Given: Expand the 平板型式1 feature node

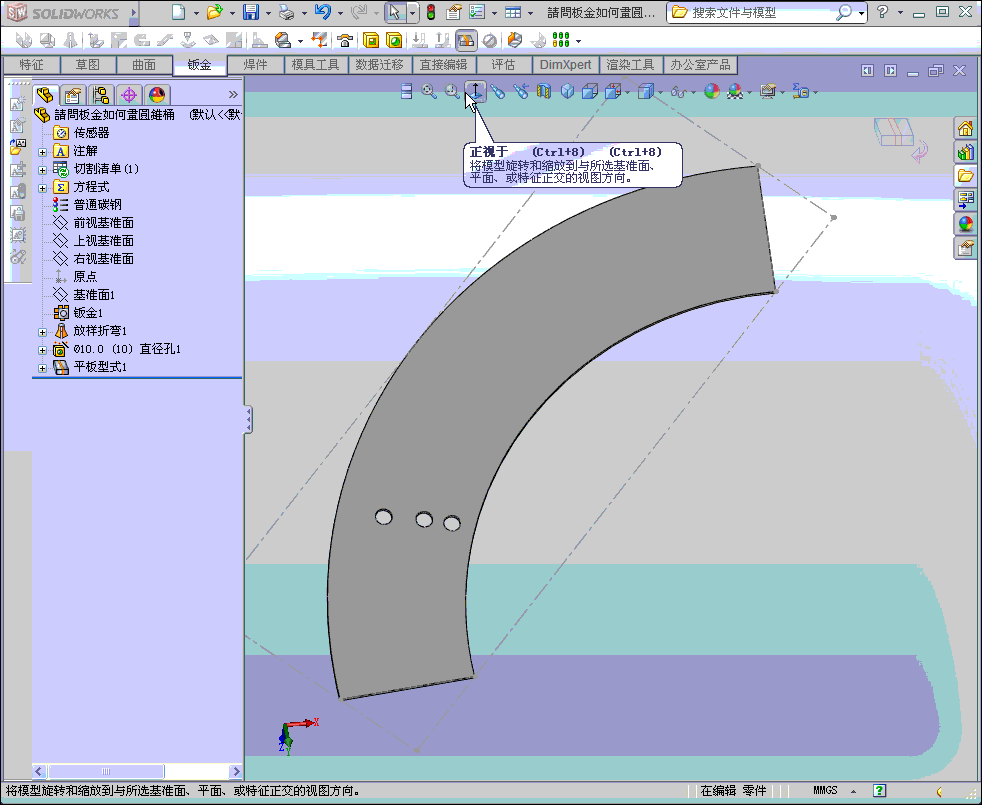Looking at the screenshot, I should click(x=43, y=368).
